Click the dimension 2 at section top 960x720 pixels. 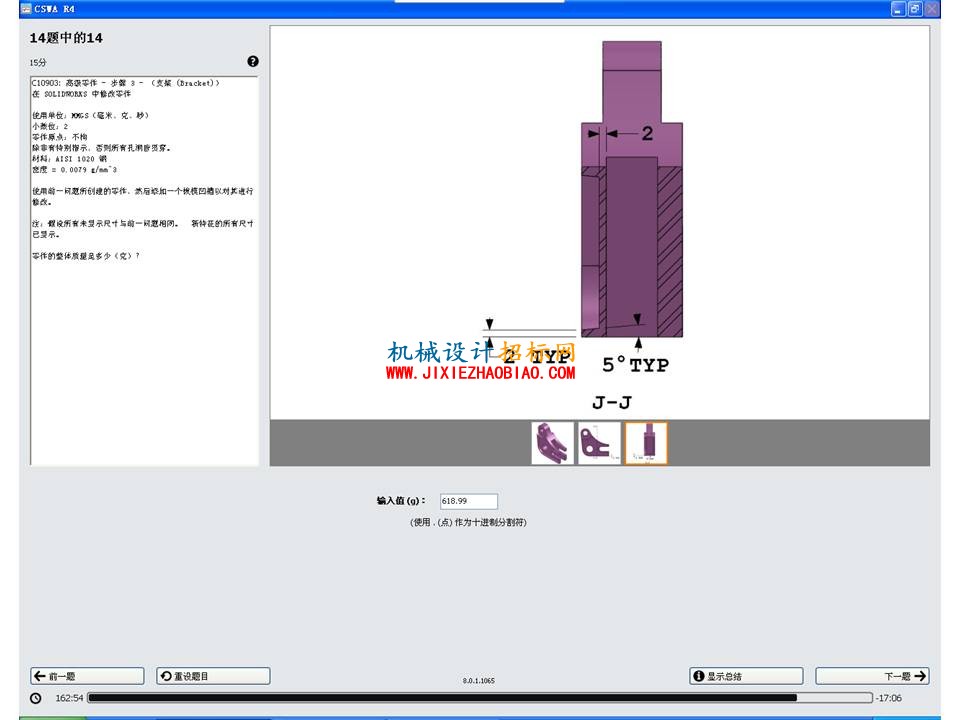647,133
